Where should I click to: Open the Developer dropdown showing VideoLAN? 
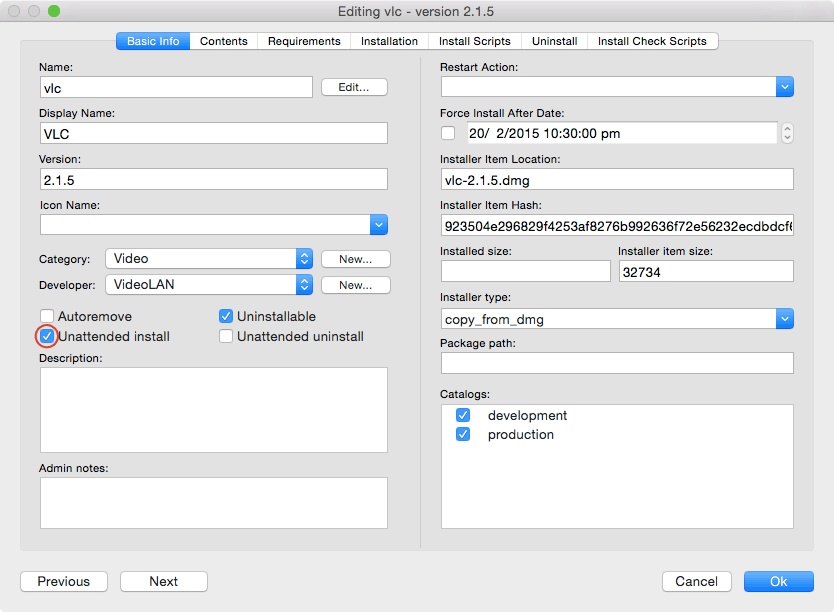click(305, 285)
